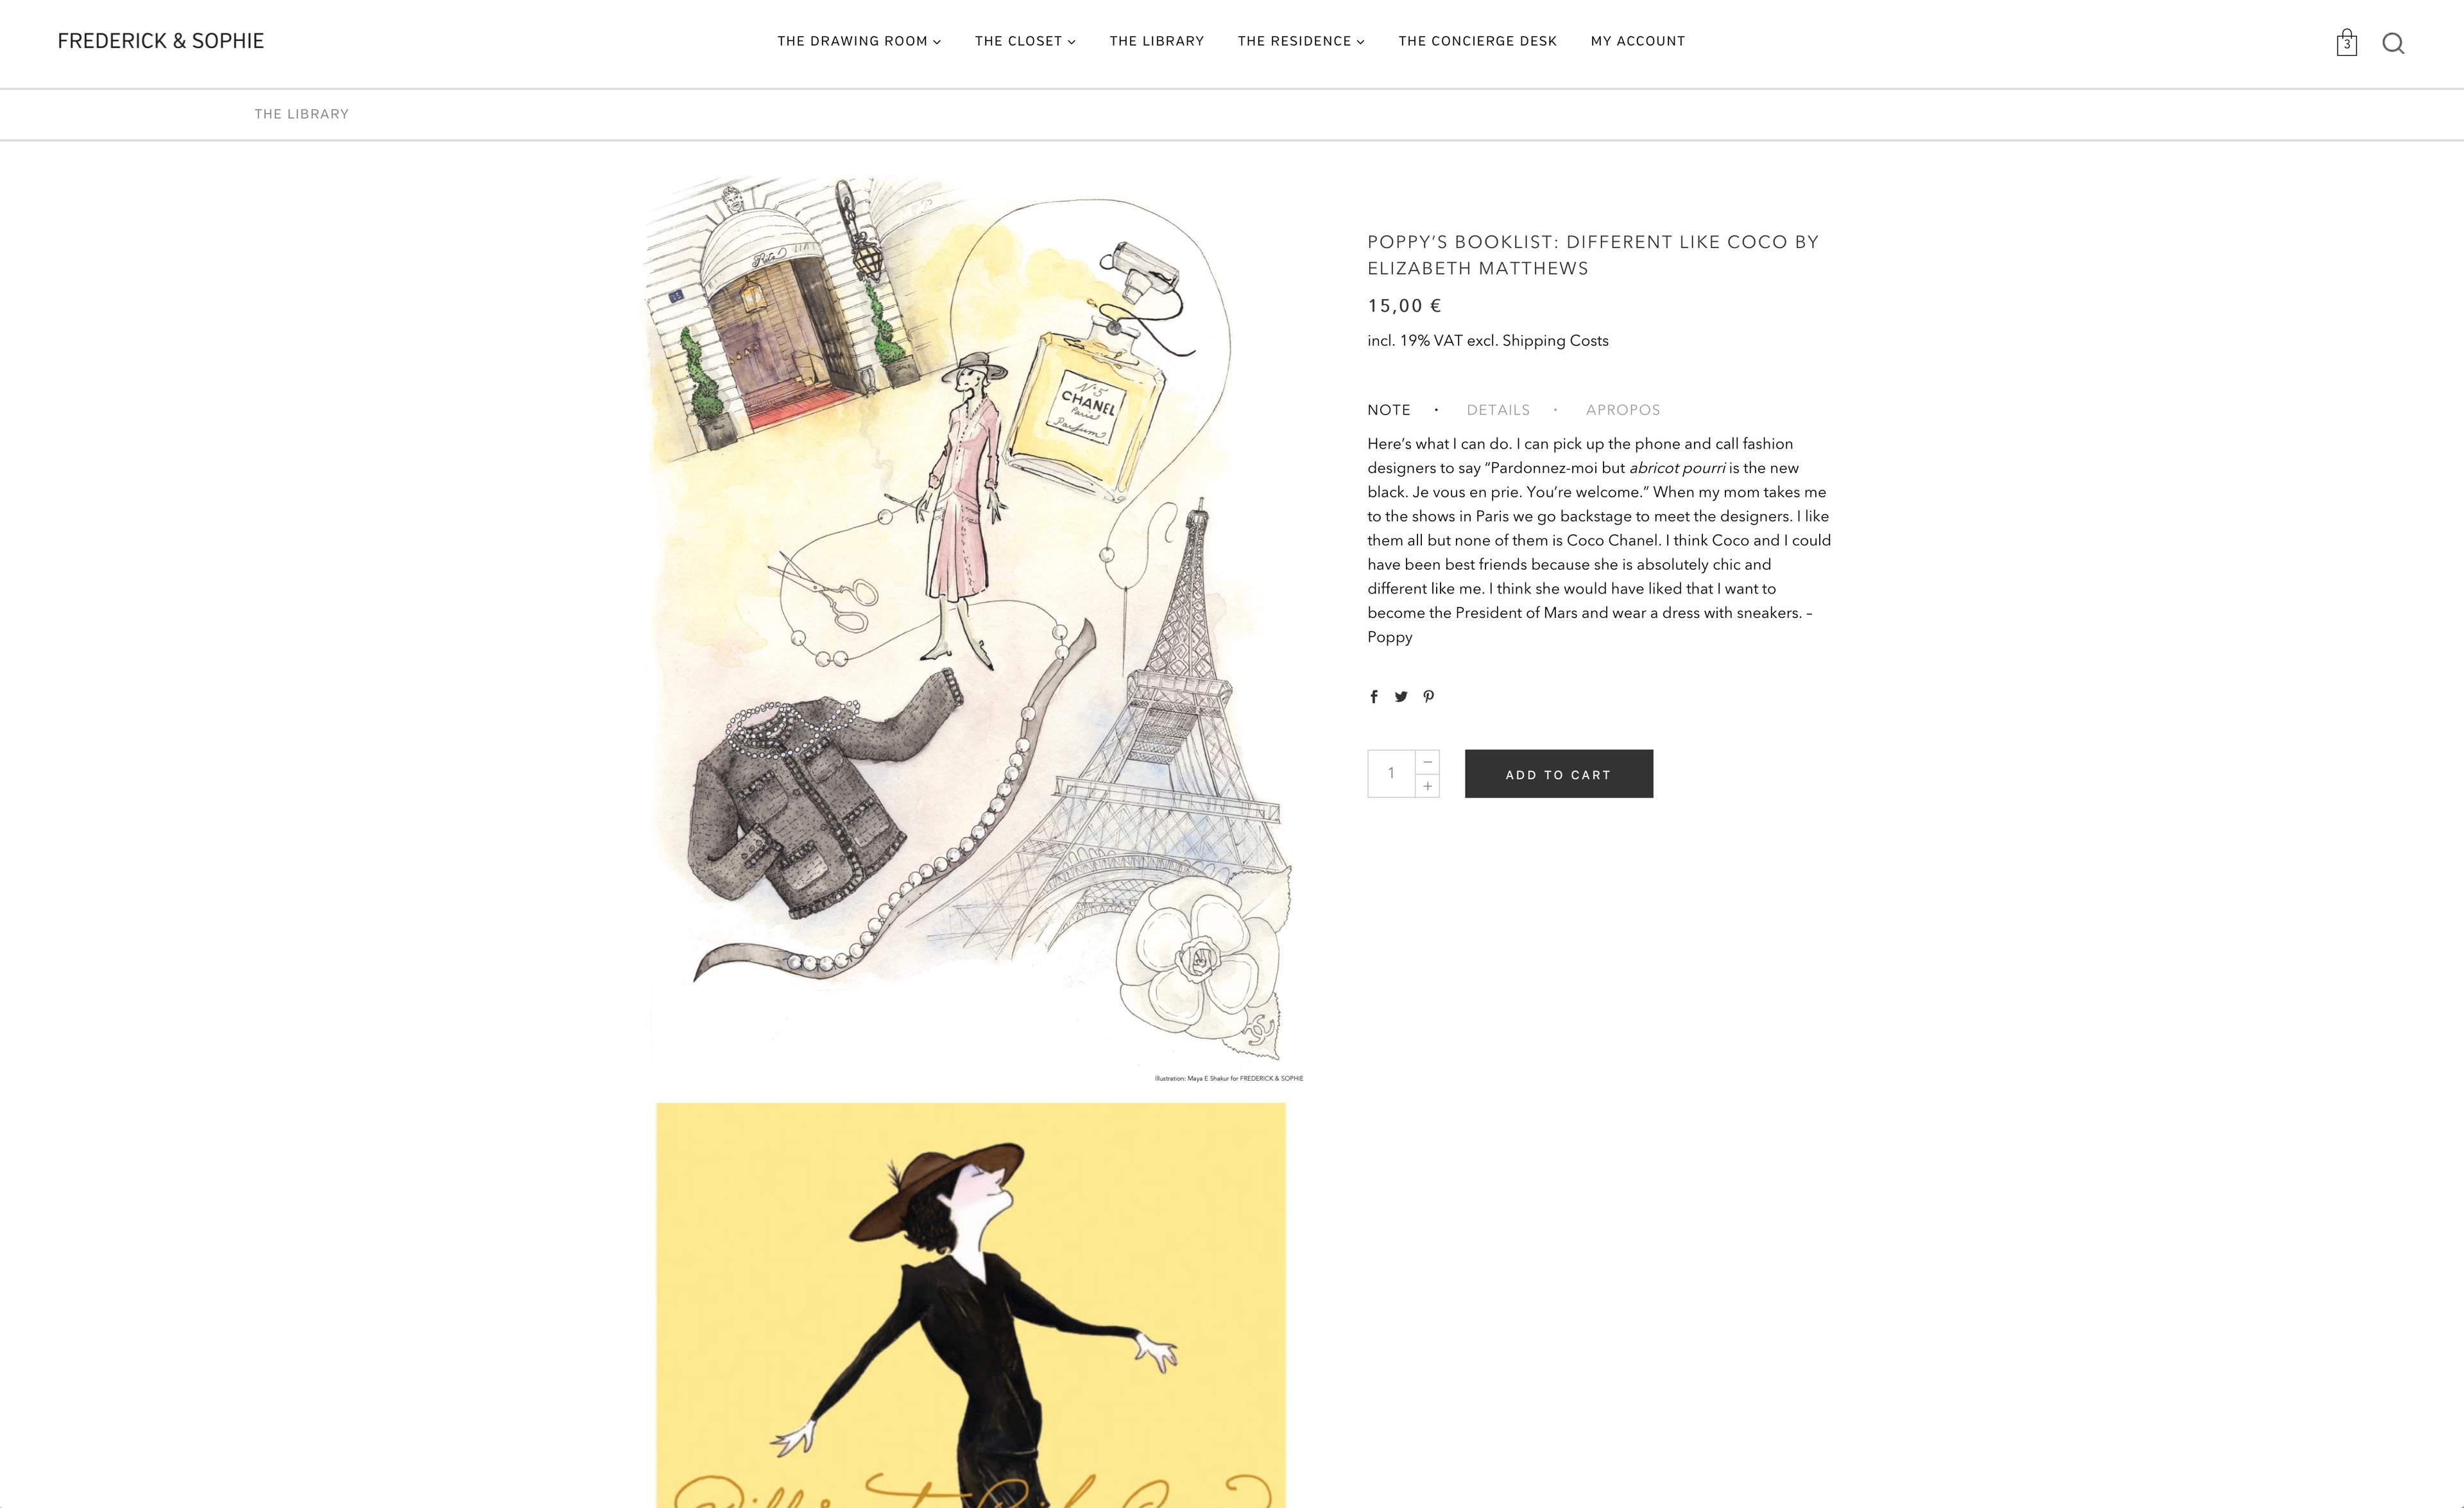Share product on Twitter
Image resolution: width=2464 pixels, height=1508 pixels.
[x=1401, y=697]
